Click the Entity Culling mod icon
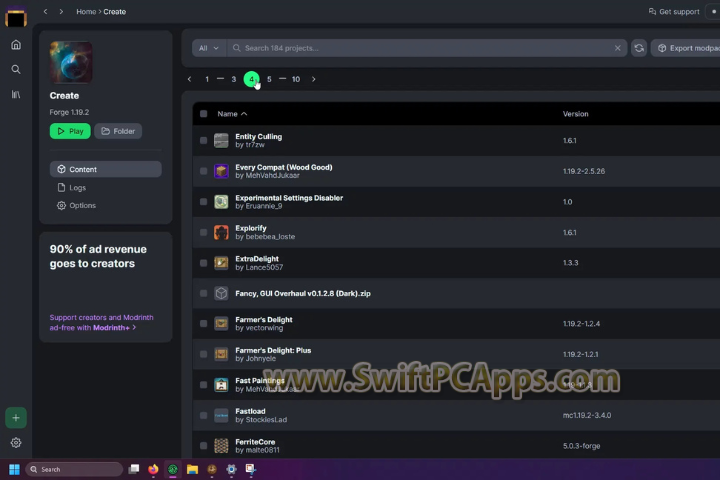The width and height of the screenshot is (720, 480). click(221, 141)
